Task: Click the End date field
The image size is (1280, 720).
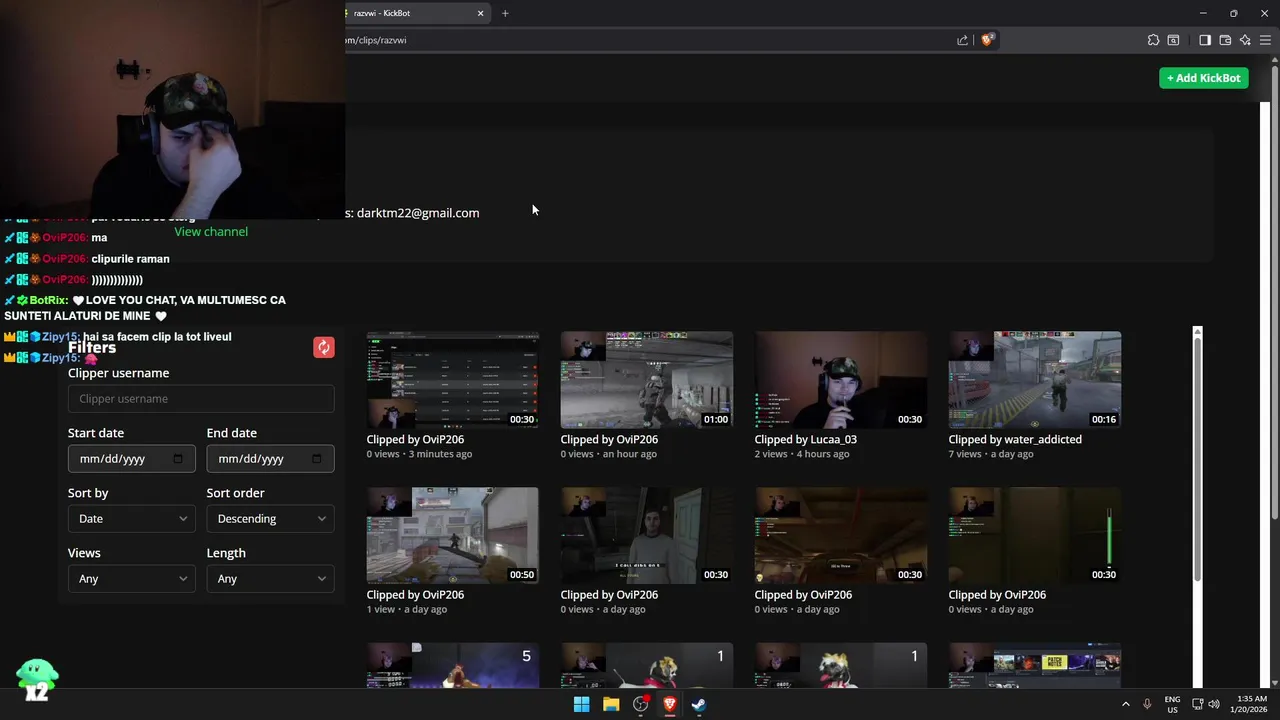Action: pos(270,458)
